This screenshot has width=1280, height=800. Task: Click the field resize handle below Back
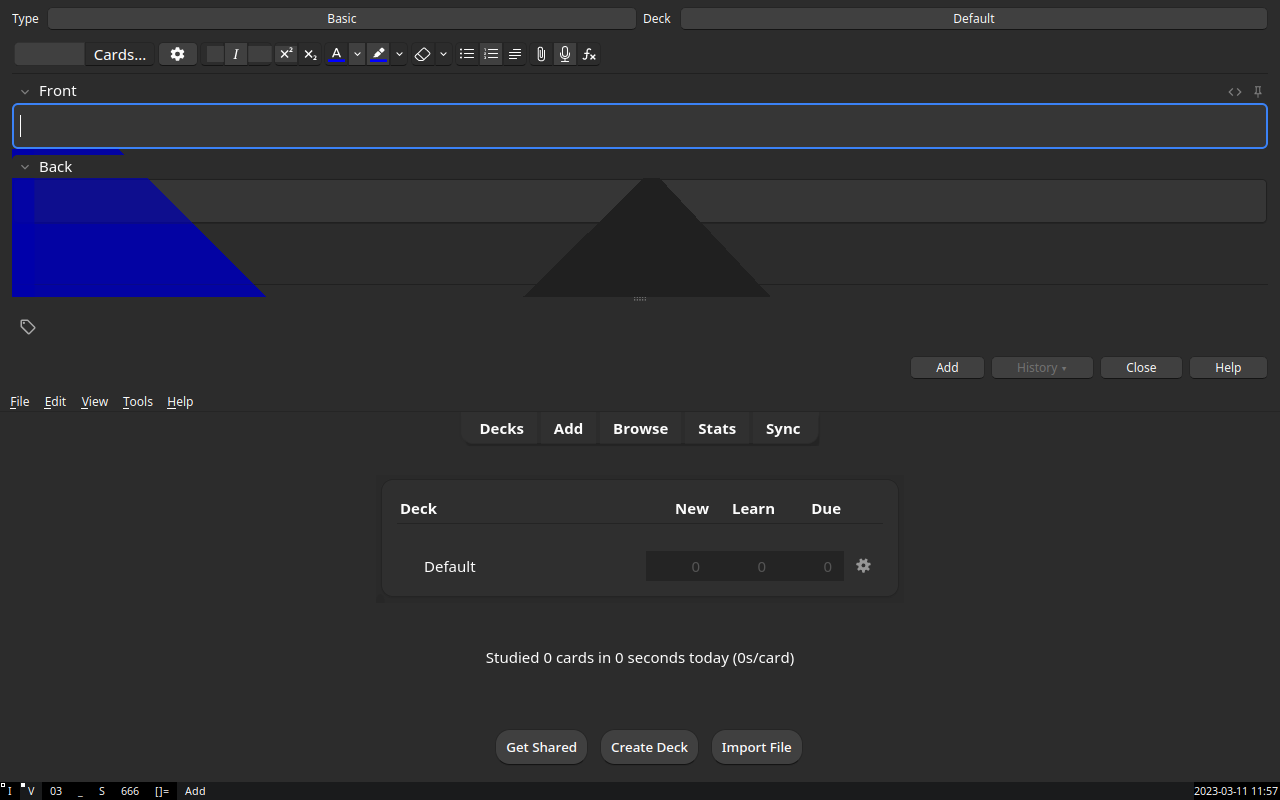coord(640,299)
